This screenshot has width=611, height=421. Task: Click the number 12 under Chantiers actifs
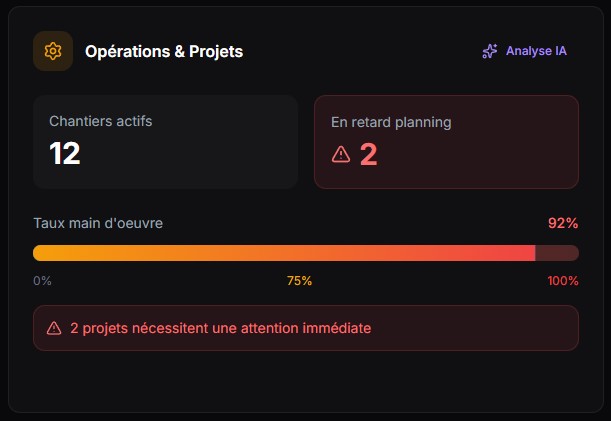pyautogui.click(x=65, y=153)
